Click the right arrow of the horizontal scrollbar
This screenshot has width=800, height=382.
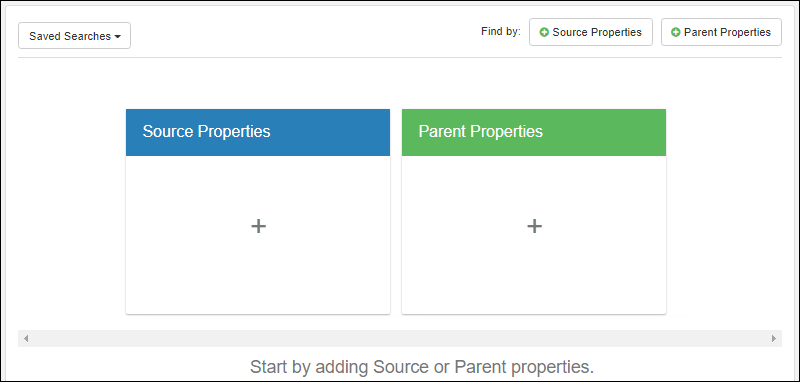coord(773,338)
